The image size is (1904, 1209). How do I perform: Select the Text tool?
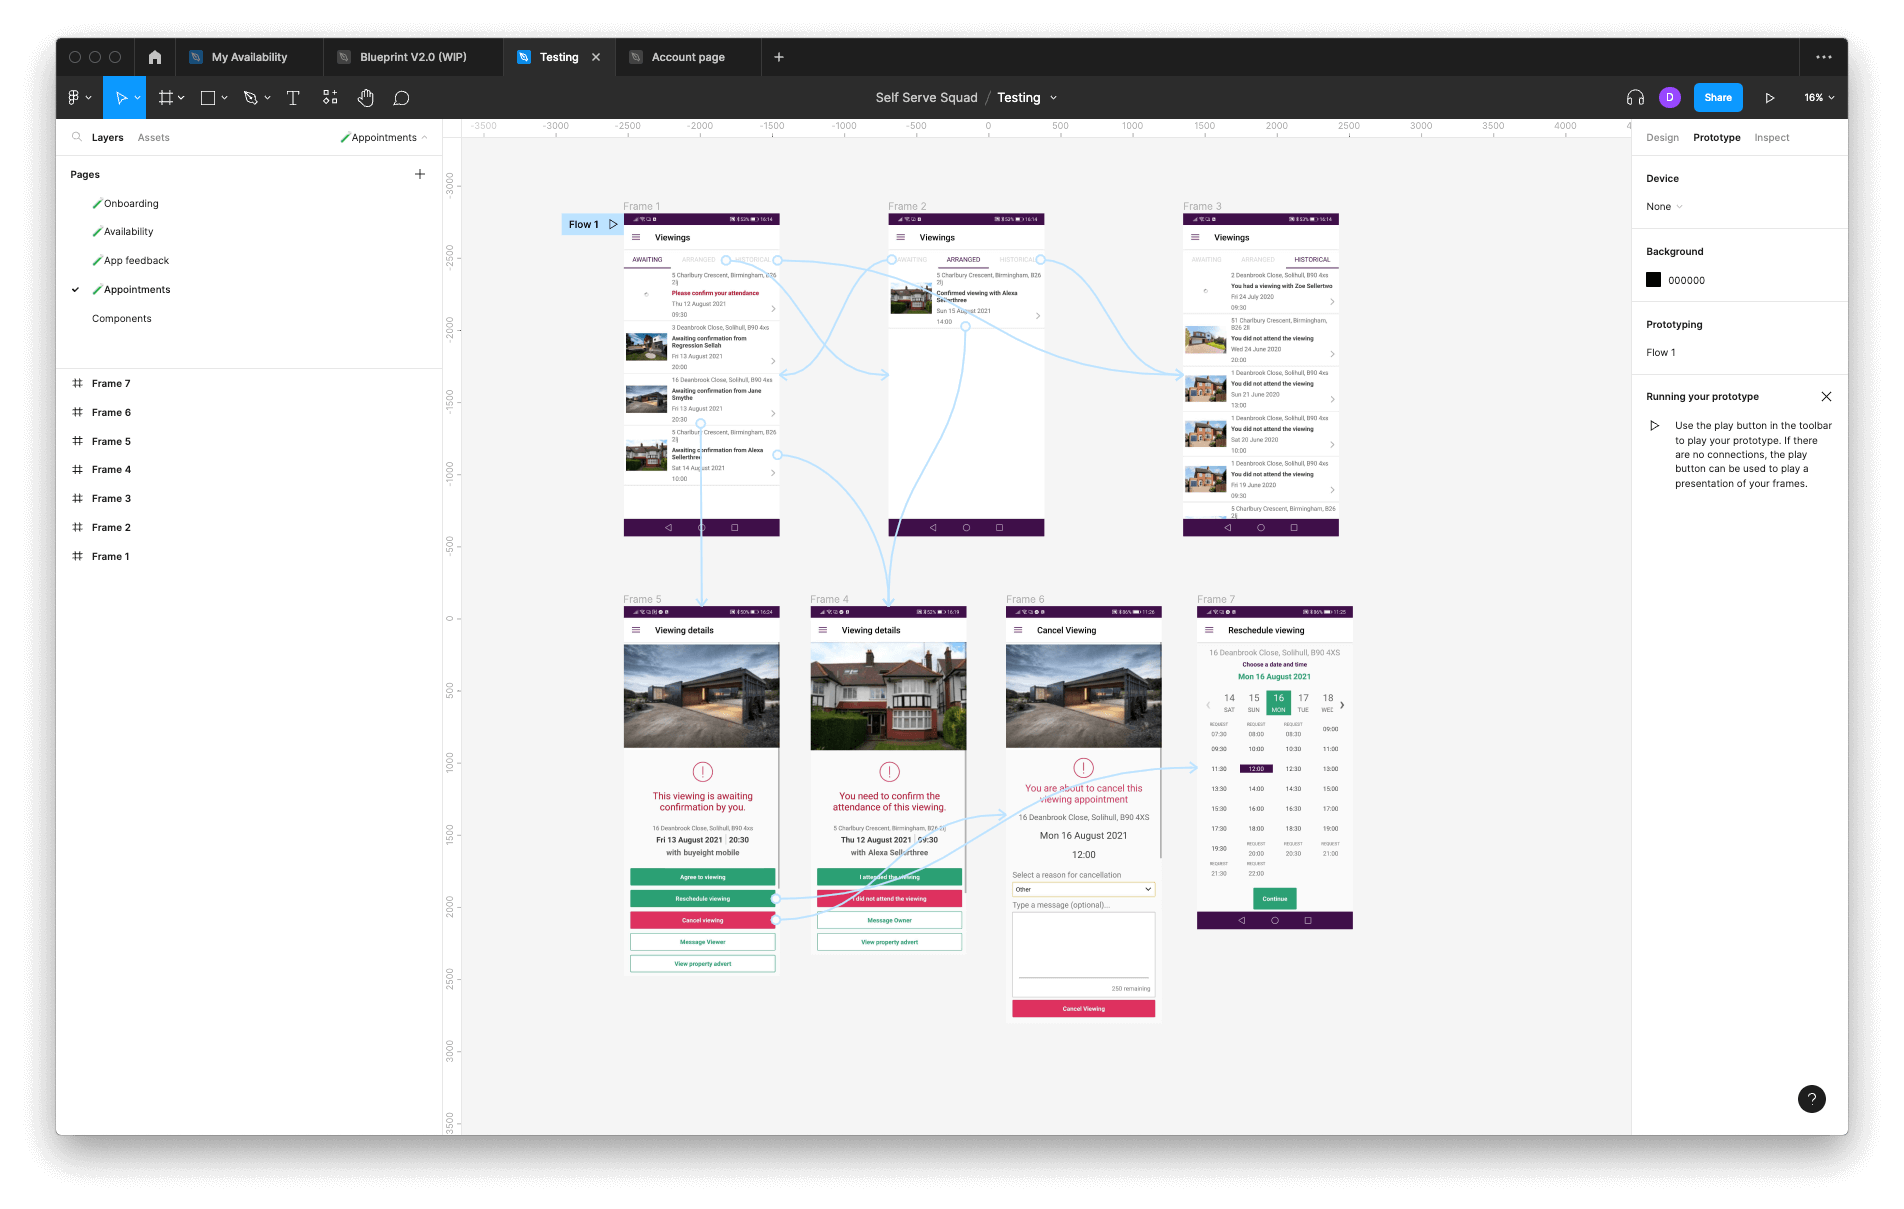(293, 98)
